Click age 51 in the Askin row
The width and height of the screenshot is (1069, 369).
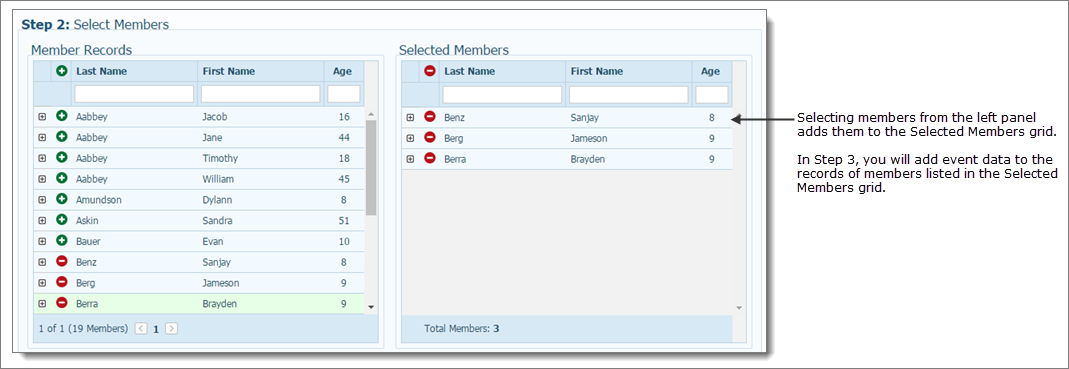(344, 221)
